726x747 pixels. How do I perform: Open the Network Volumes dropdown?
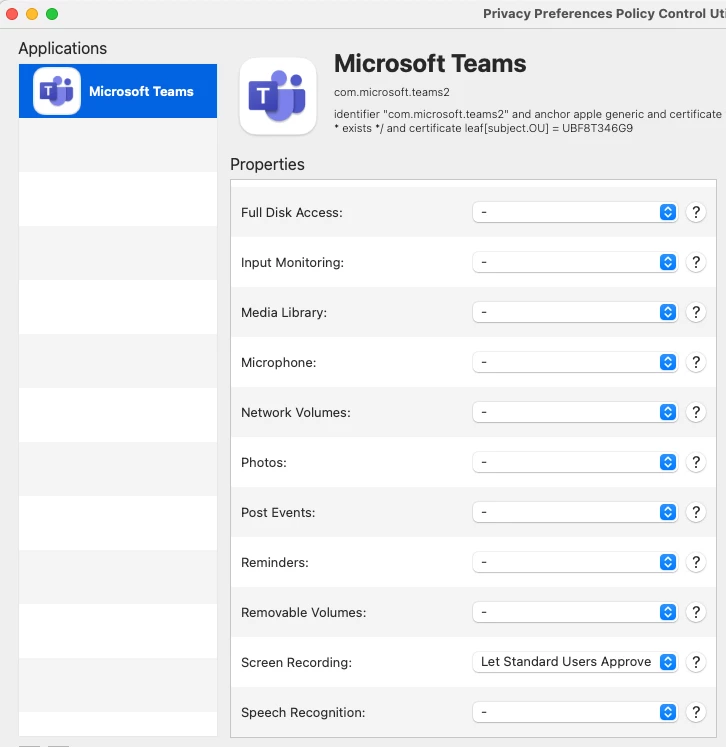click(575, 412)
